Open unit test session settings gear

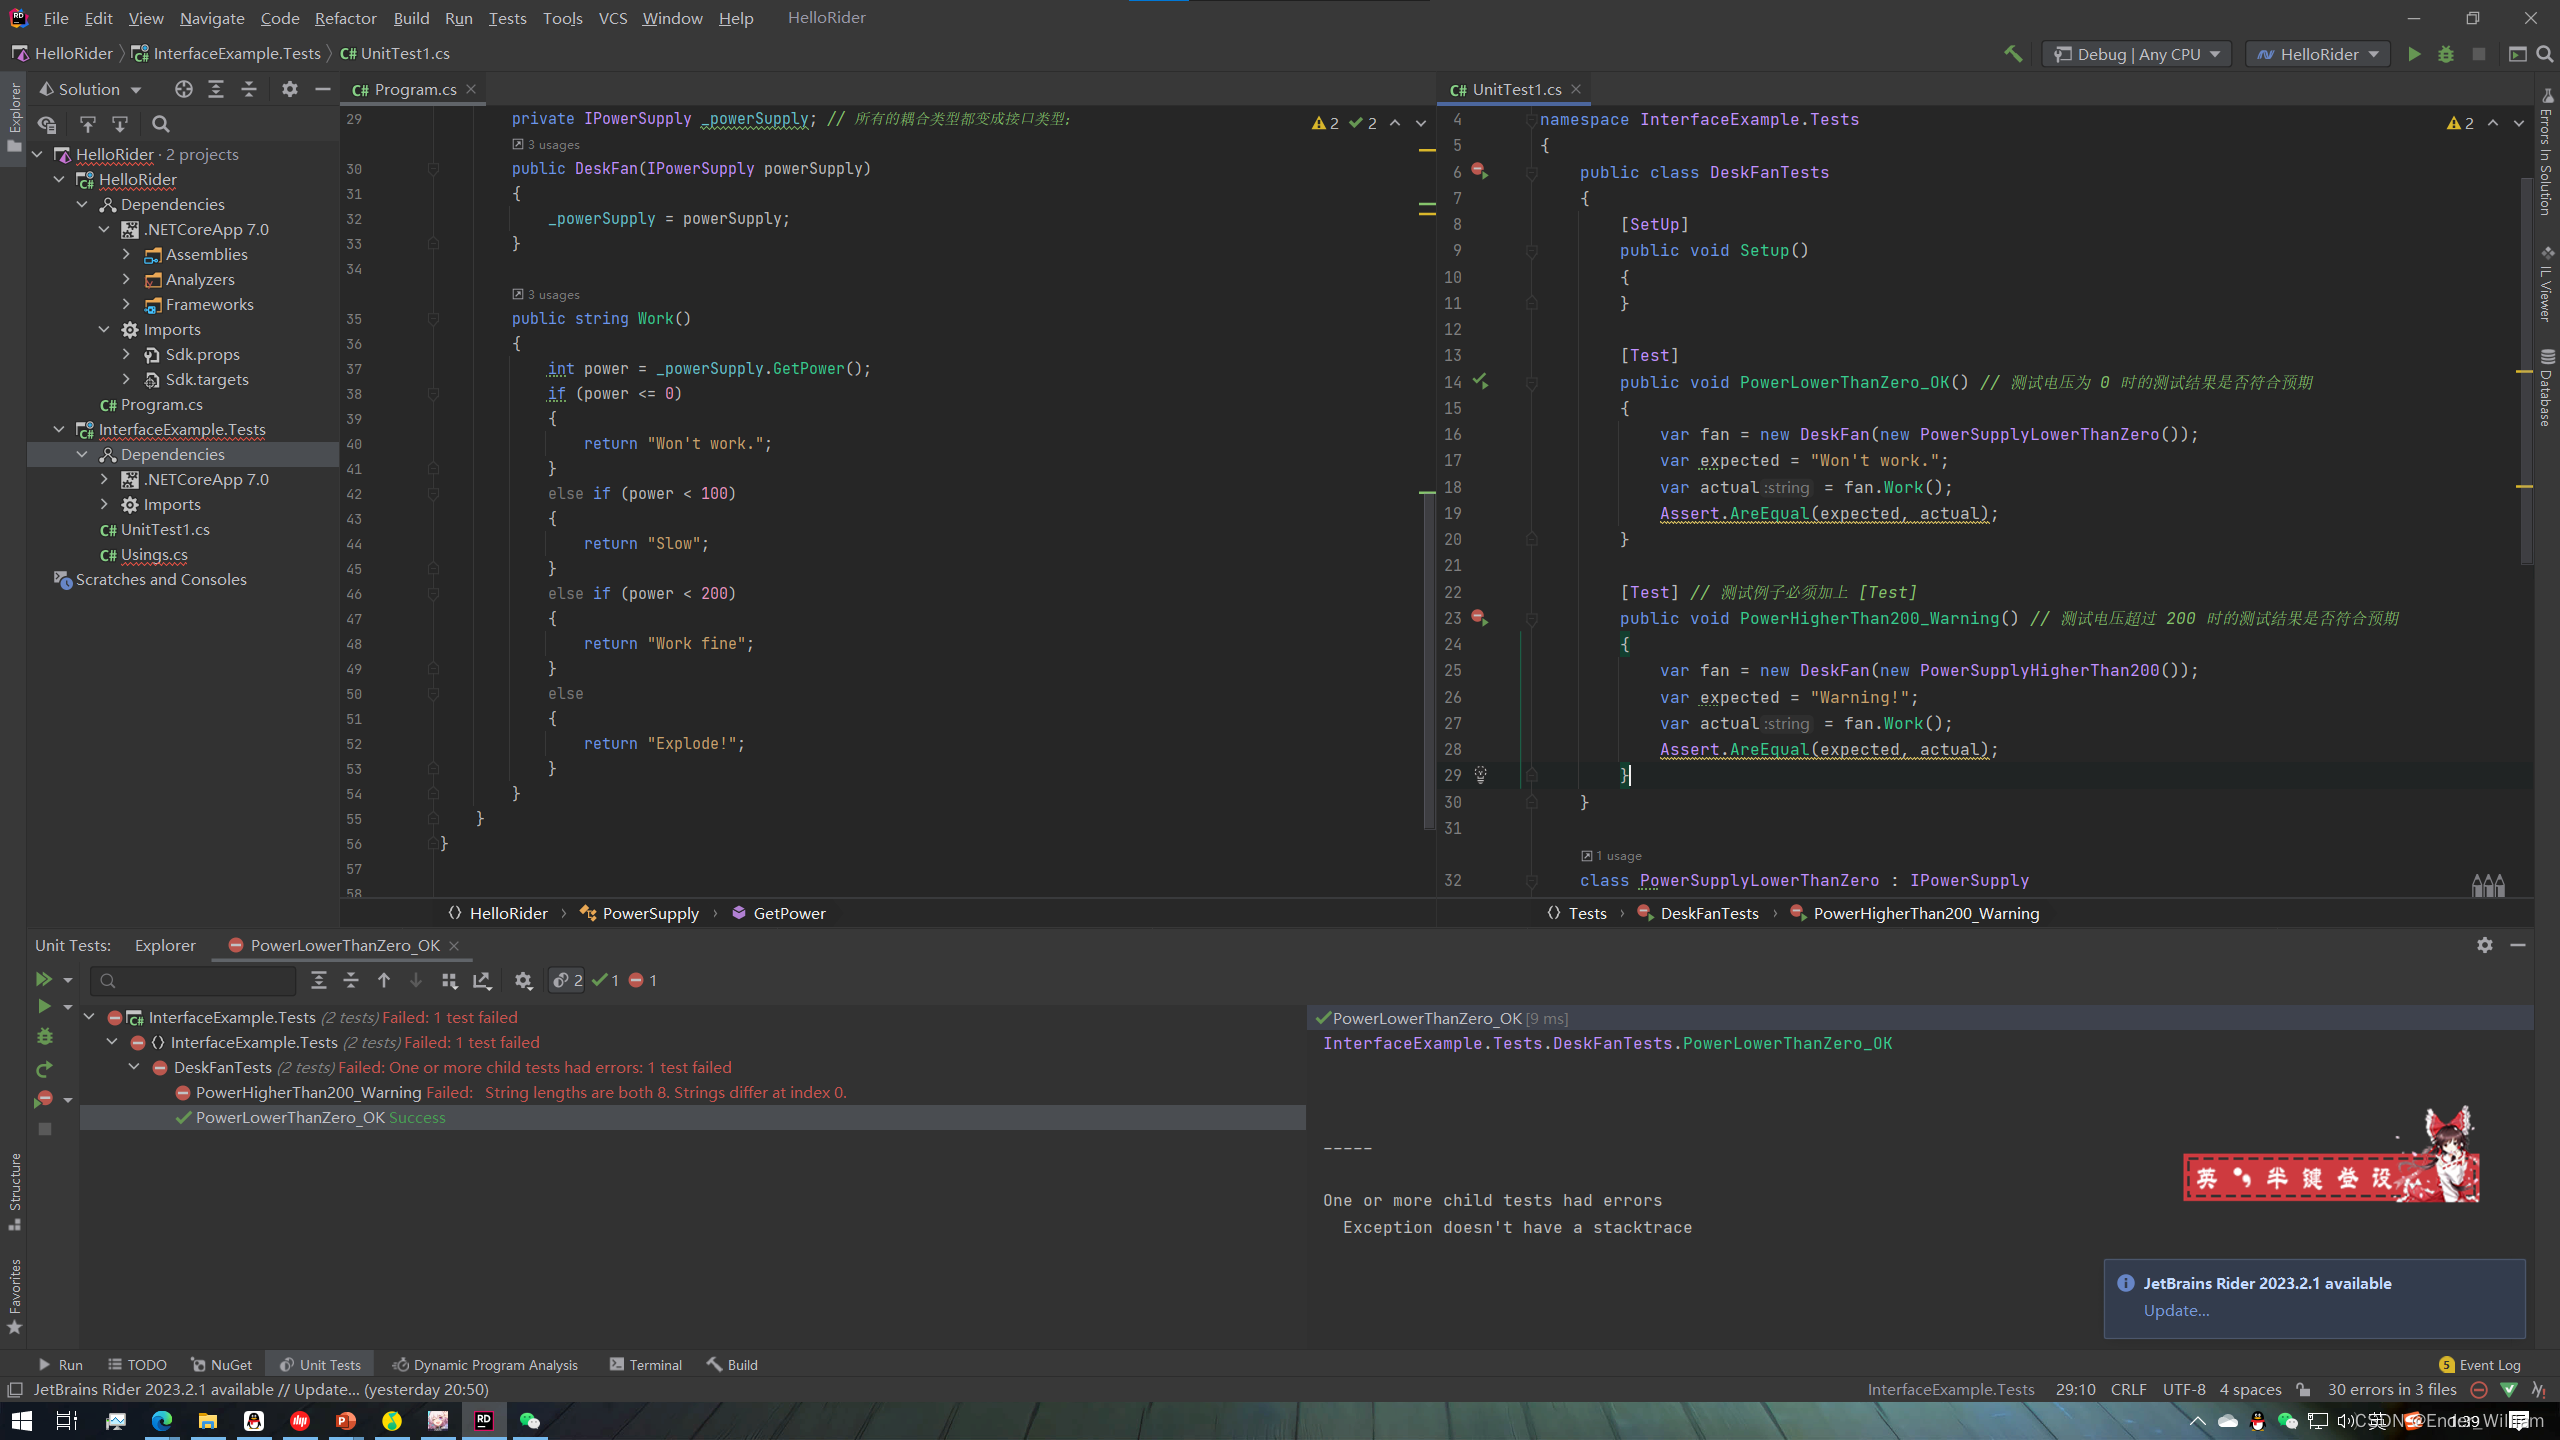pos(523,980)
